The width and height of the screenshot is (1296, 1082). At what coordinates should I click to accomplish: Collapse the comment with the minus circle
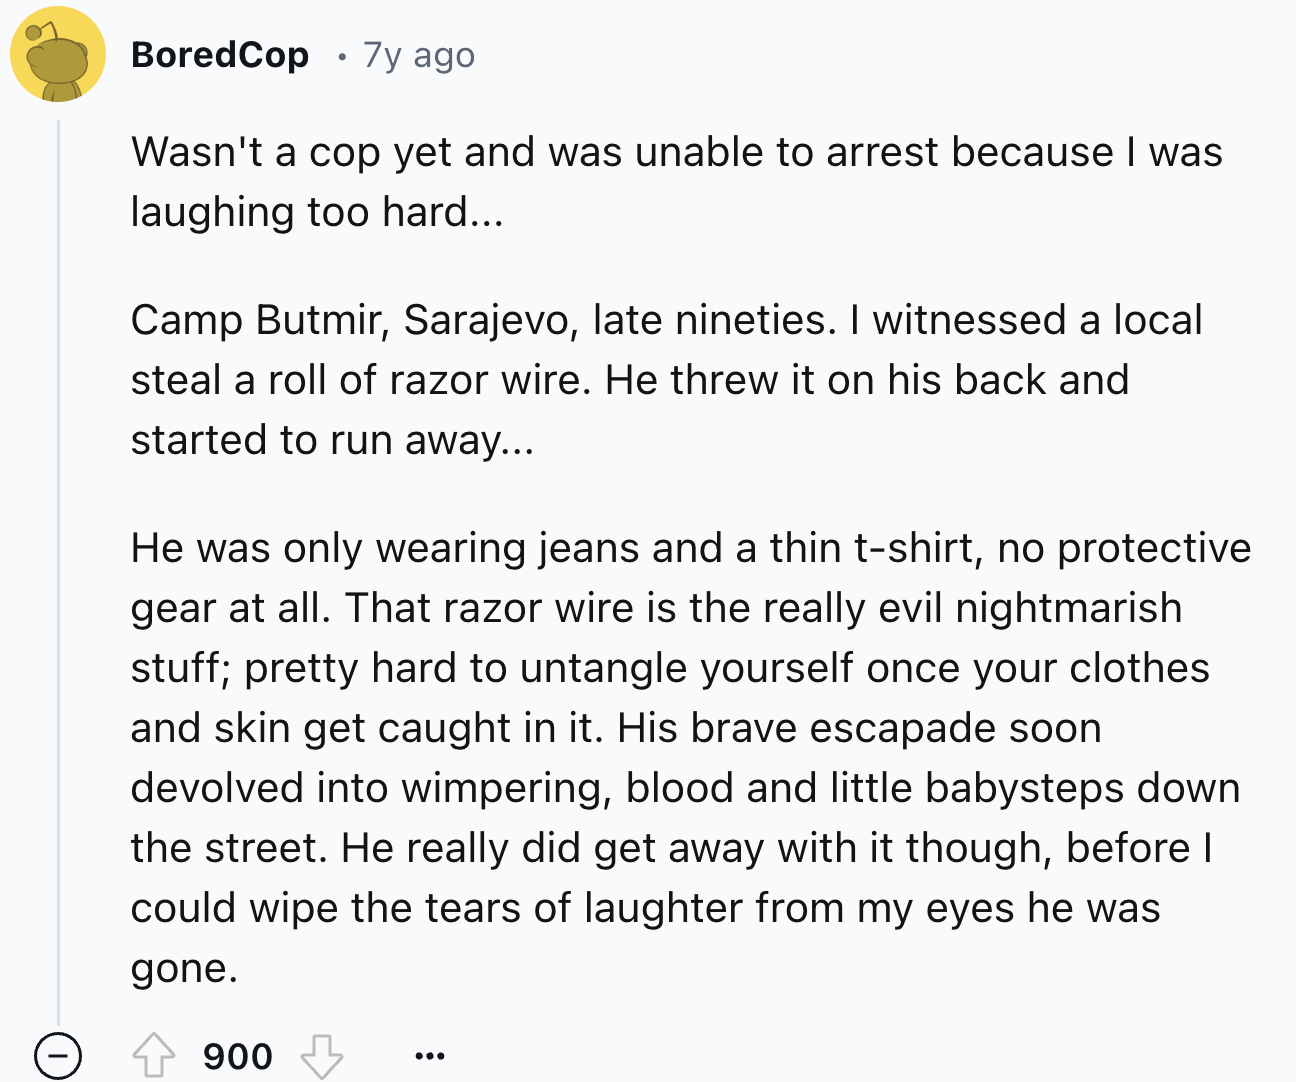click(58, 1055)
